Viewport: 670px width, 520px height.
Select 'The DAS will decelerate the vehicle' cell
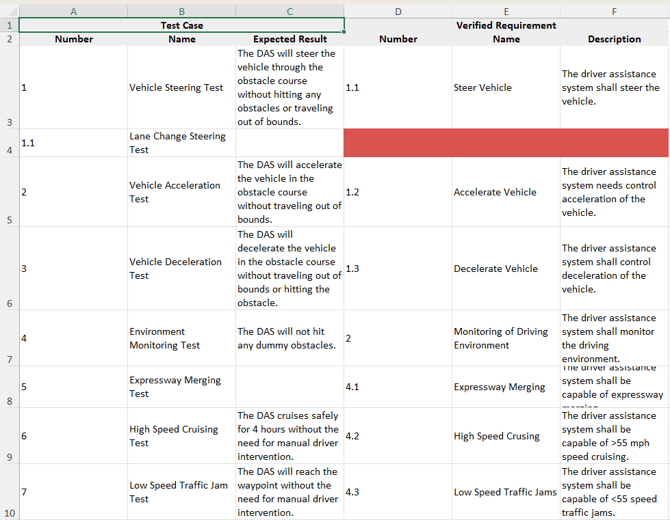click(290, 268)
